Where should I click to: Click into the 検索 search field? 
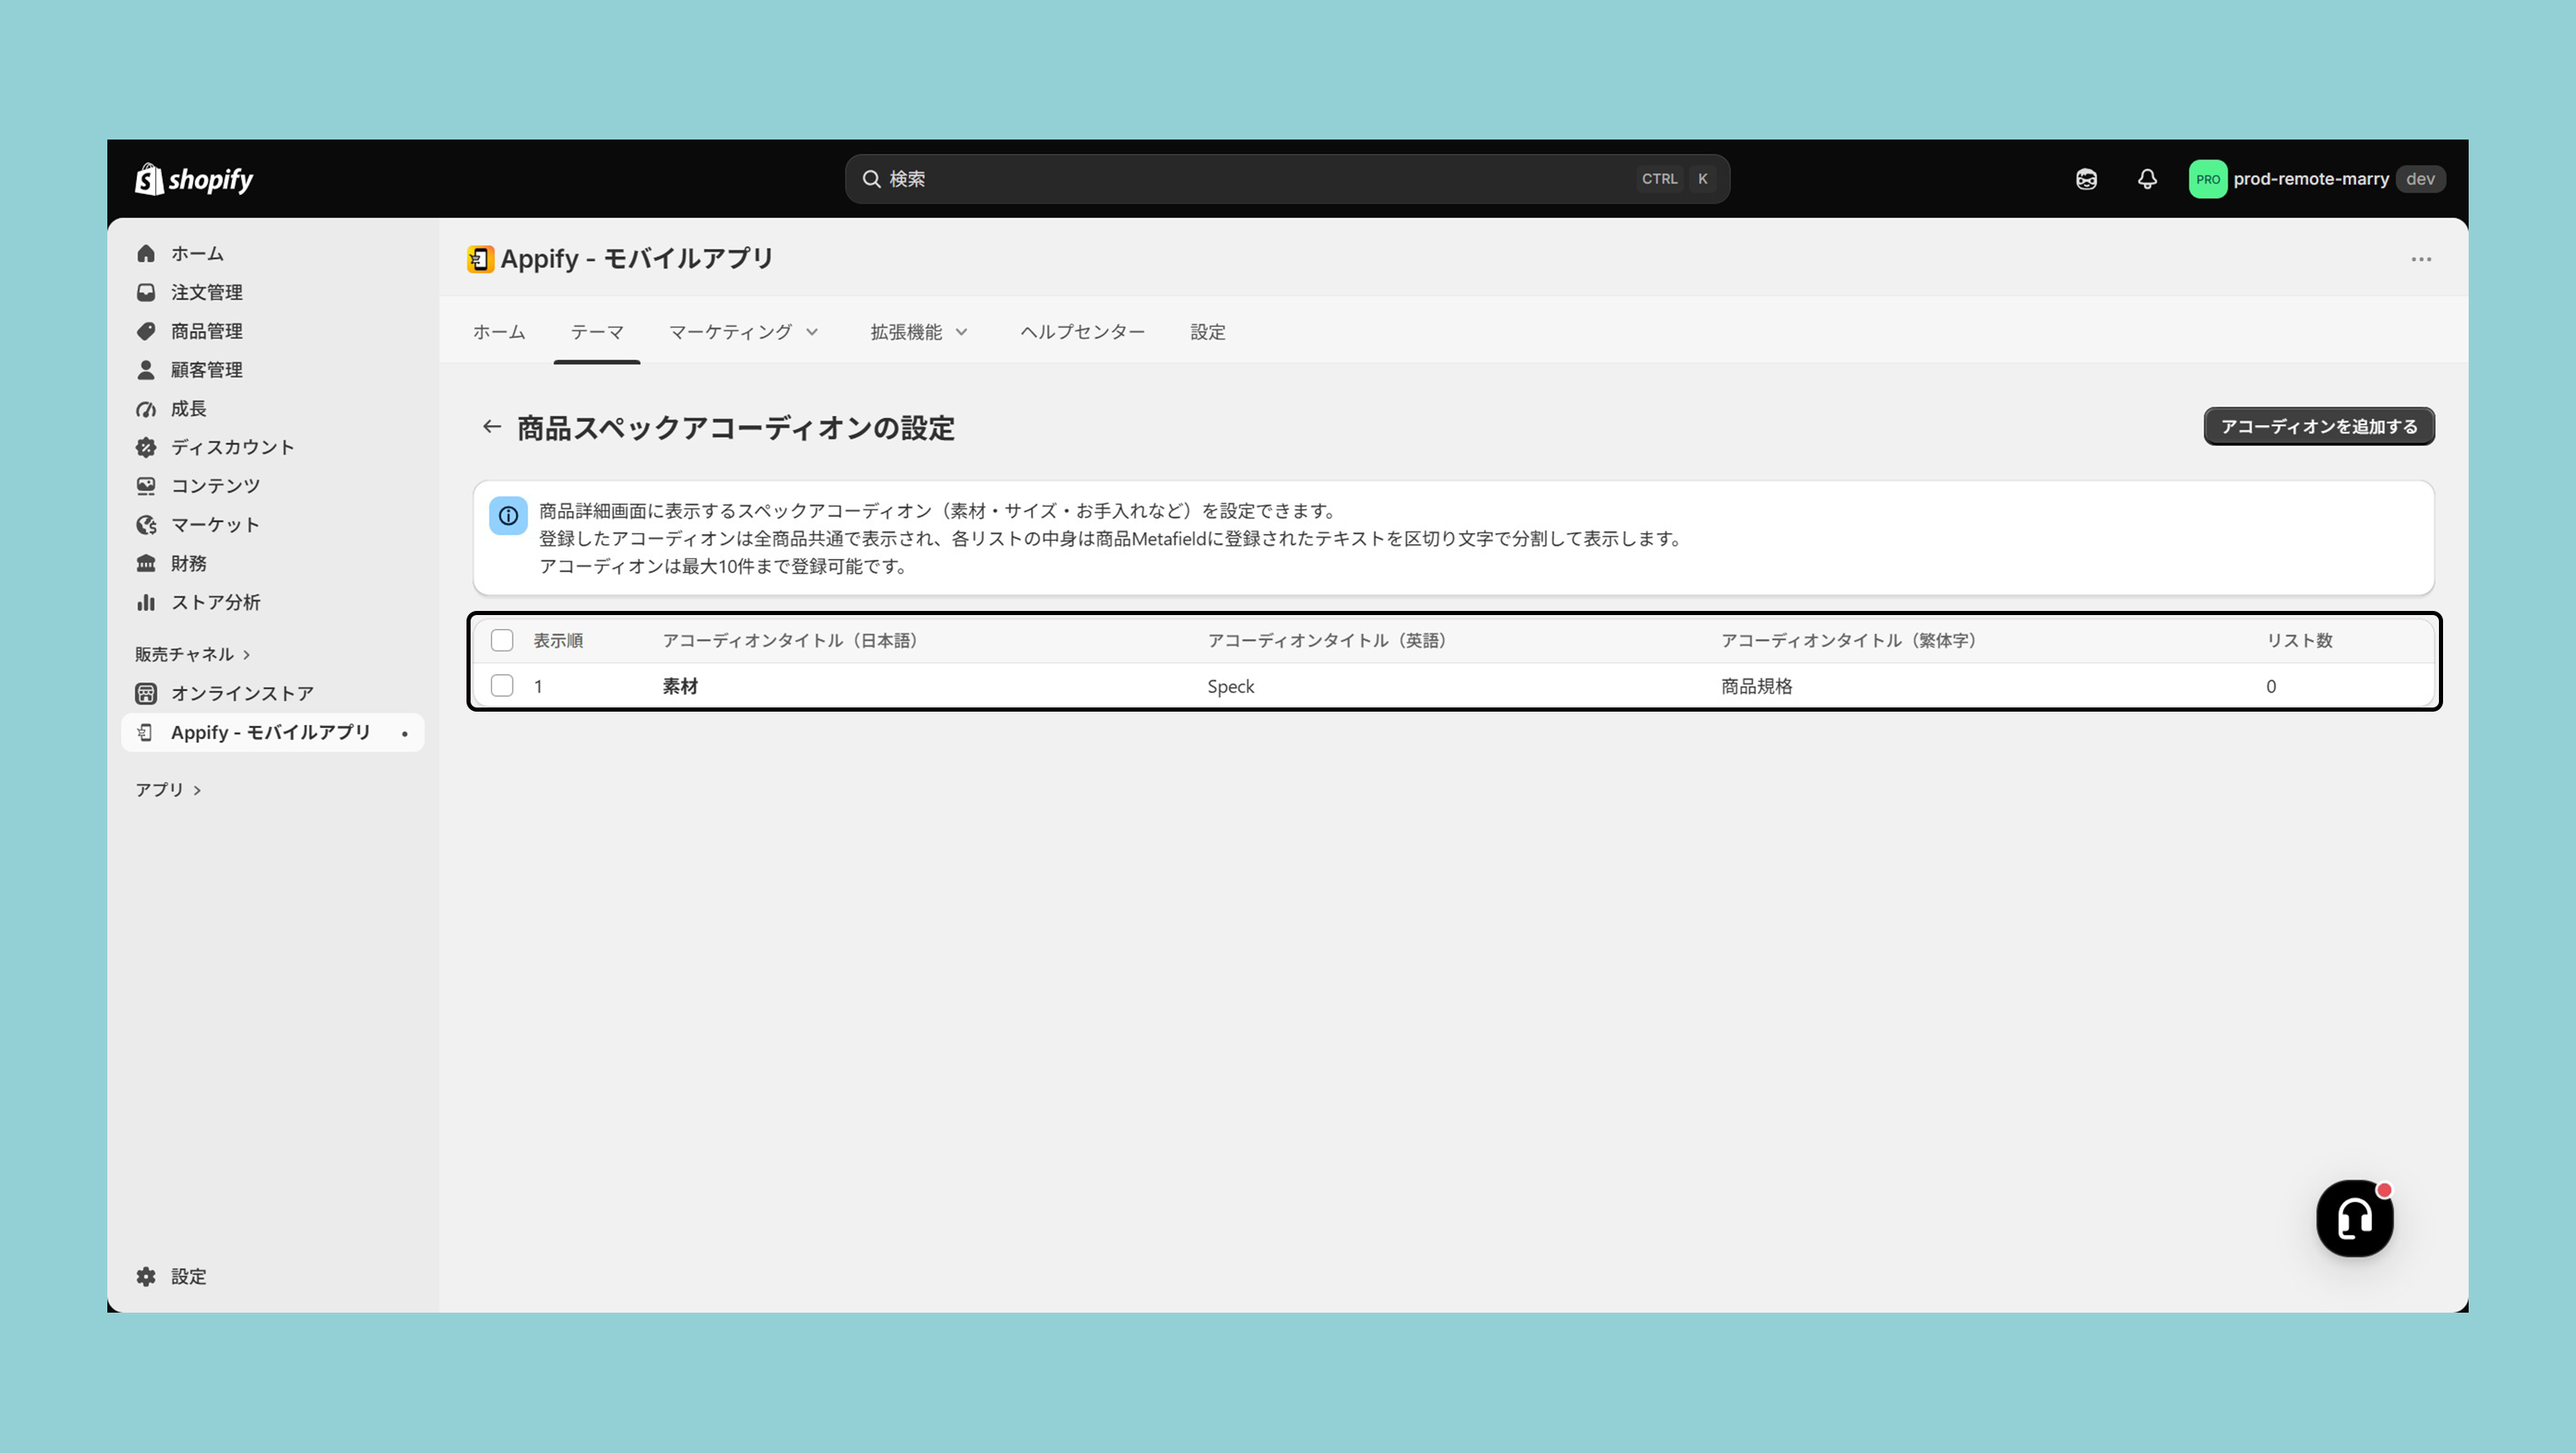coord(1287,179)
